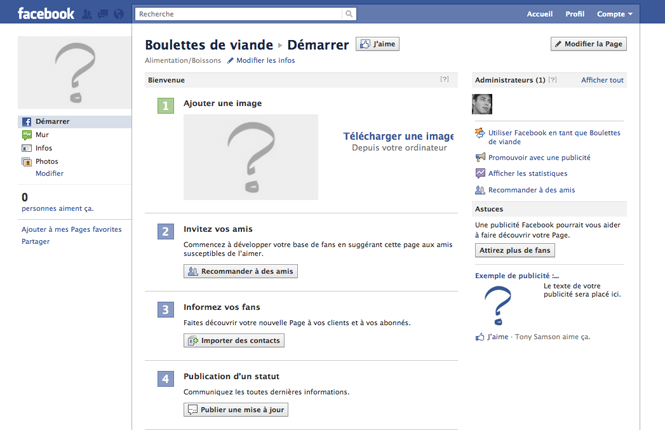
Task: Click the Infos card icon
Action: click(x=26, y=148)
